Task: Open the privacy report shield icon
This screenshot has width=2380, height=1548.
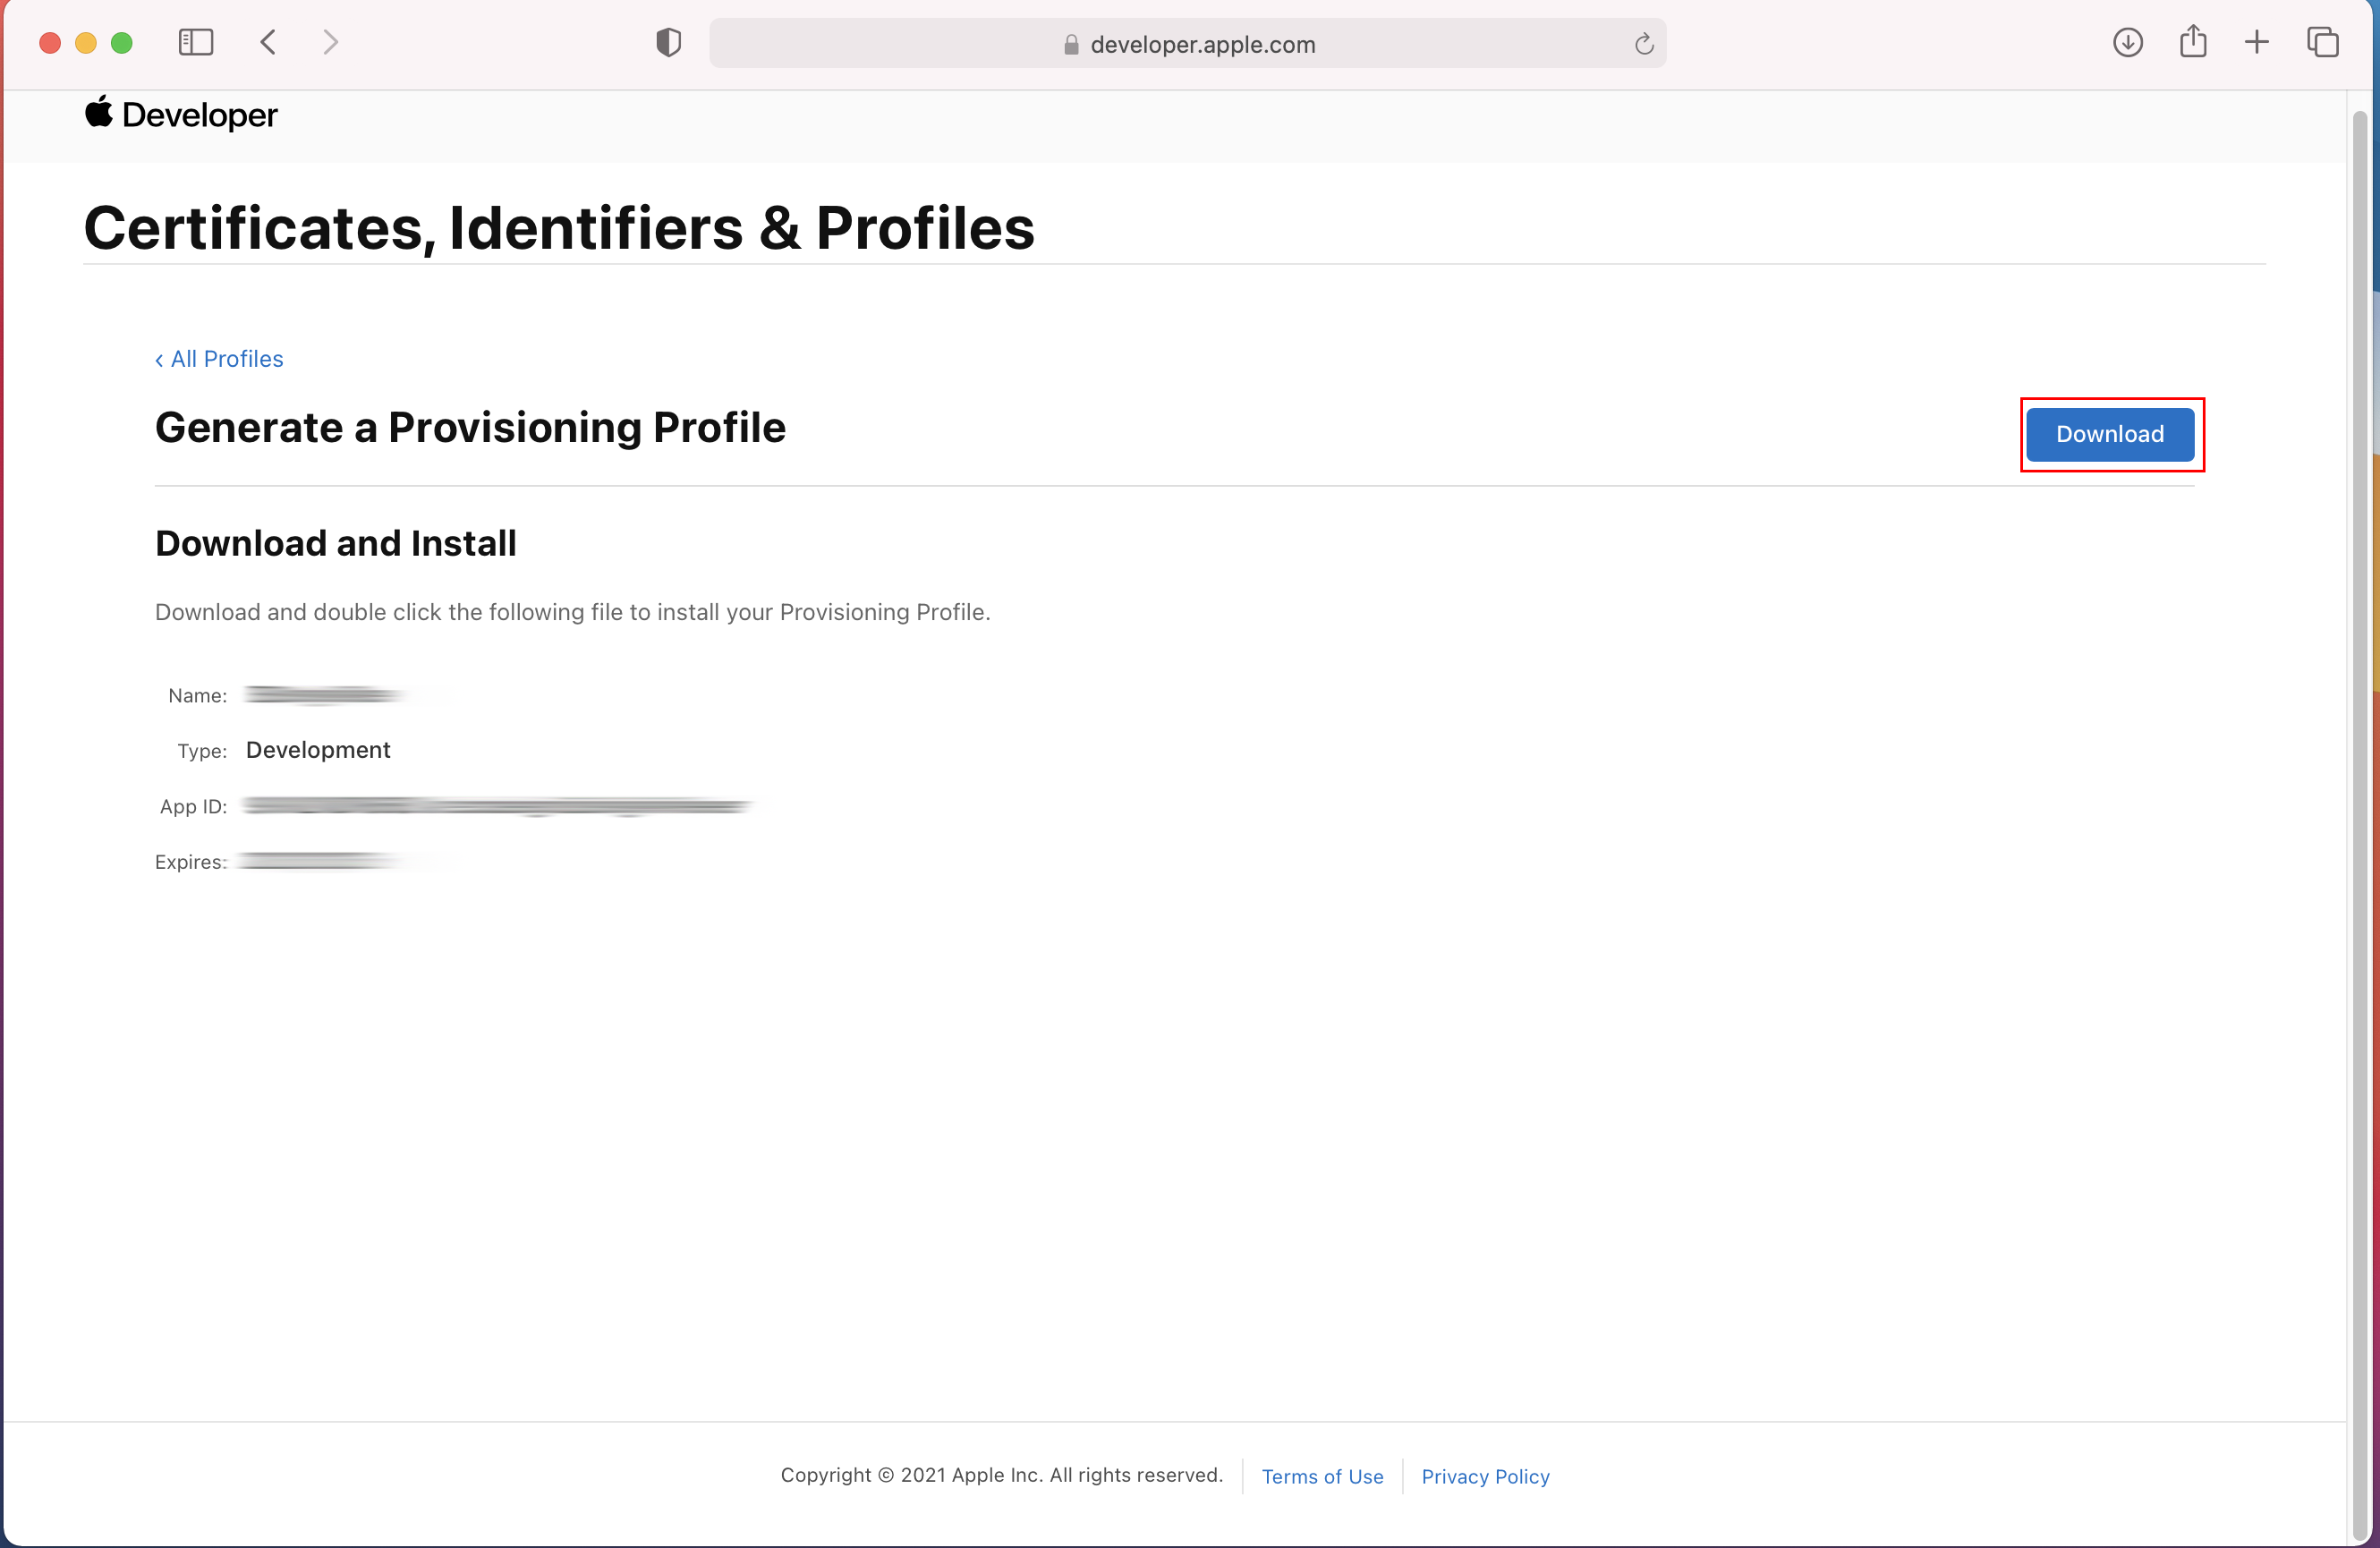Action: click(x=668, y=42)
